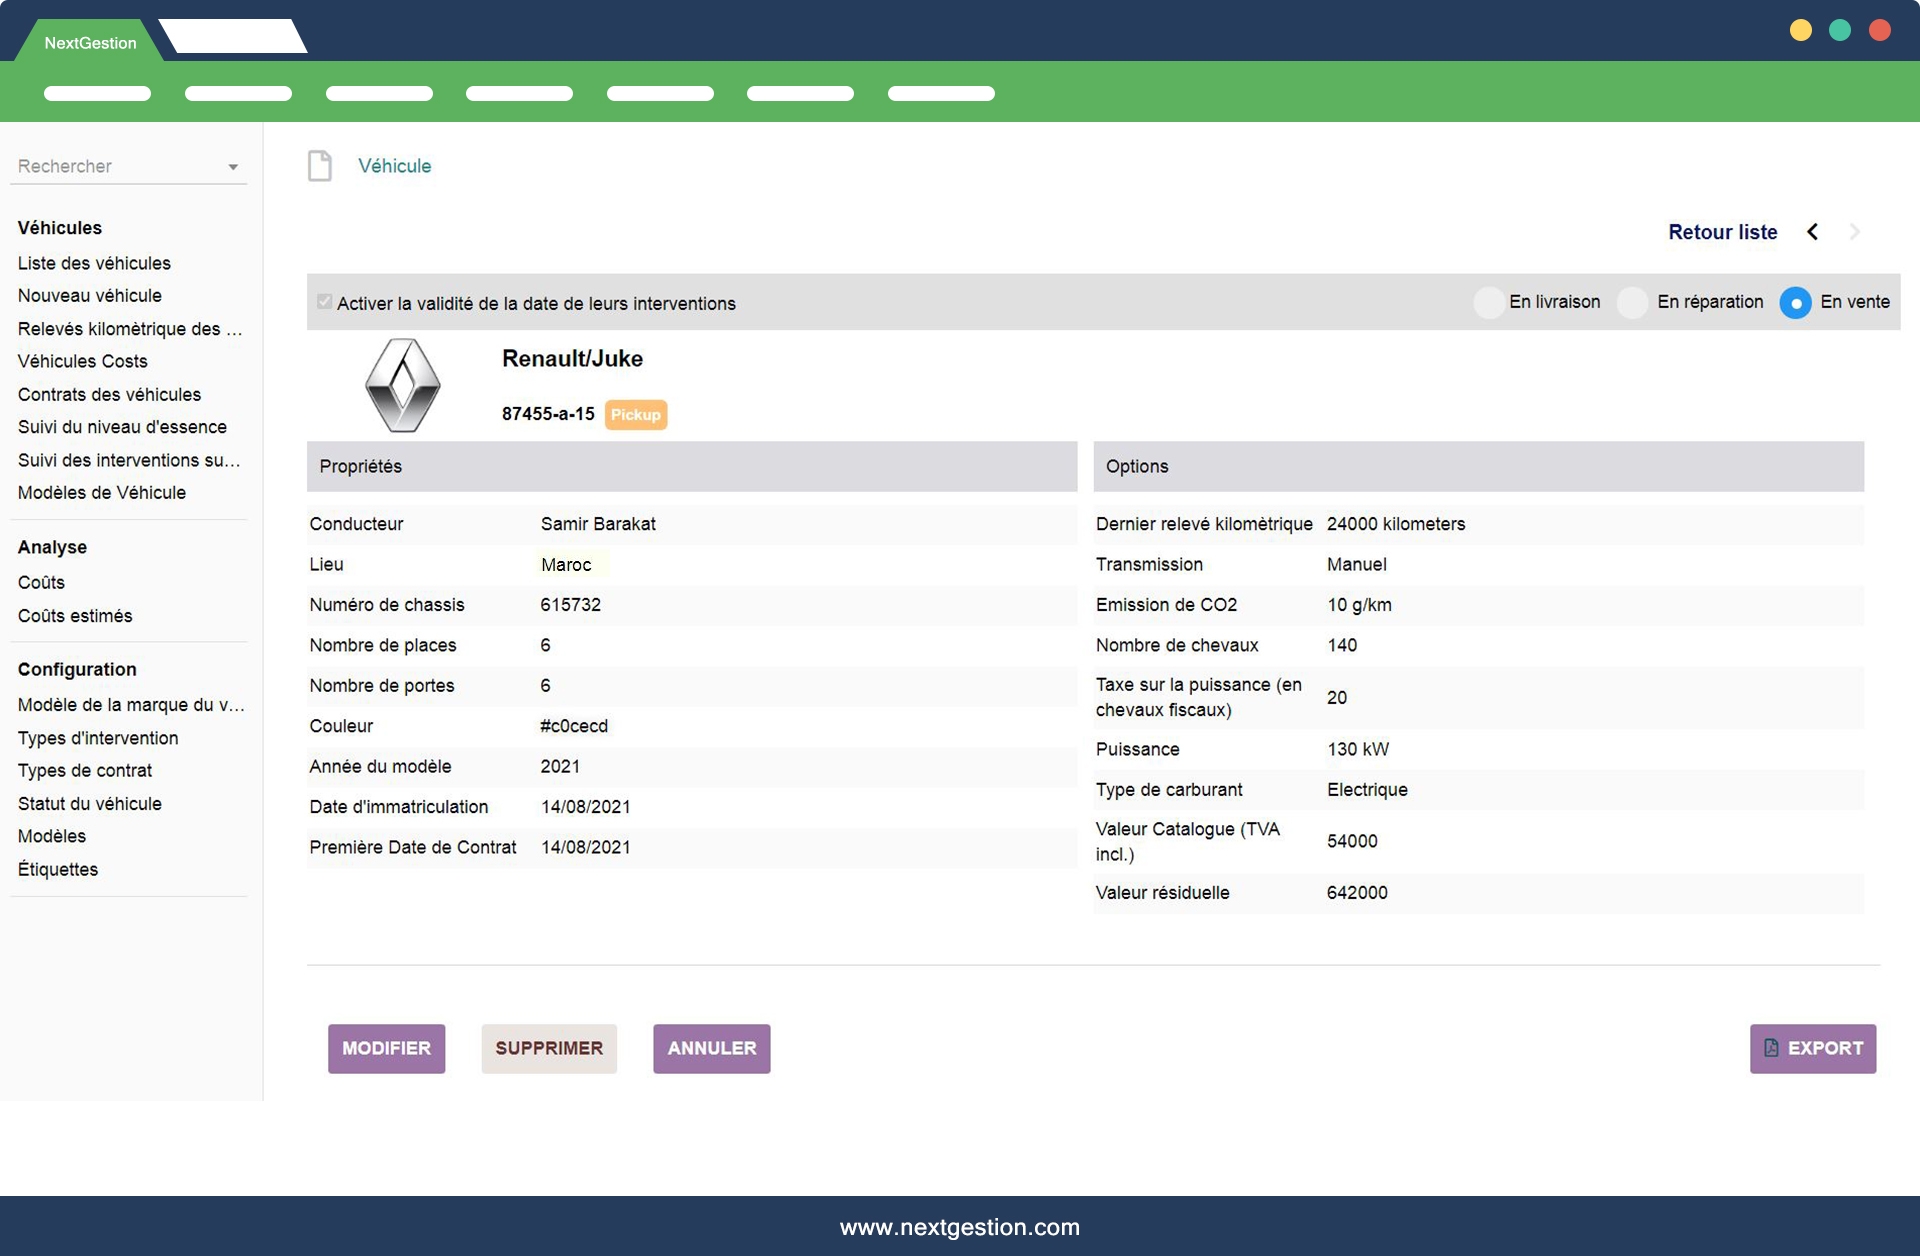Click the Retour liste link
This screenshot has height=1256, width=1920.
pos(1722,232)
